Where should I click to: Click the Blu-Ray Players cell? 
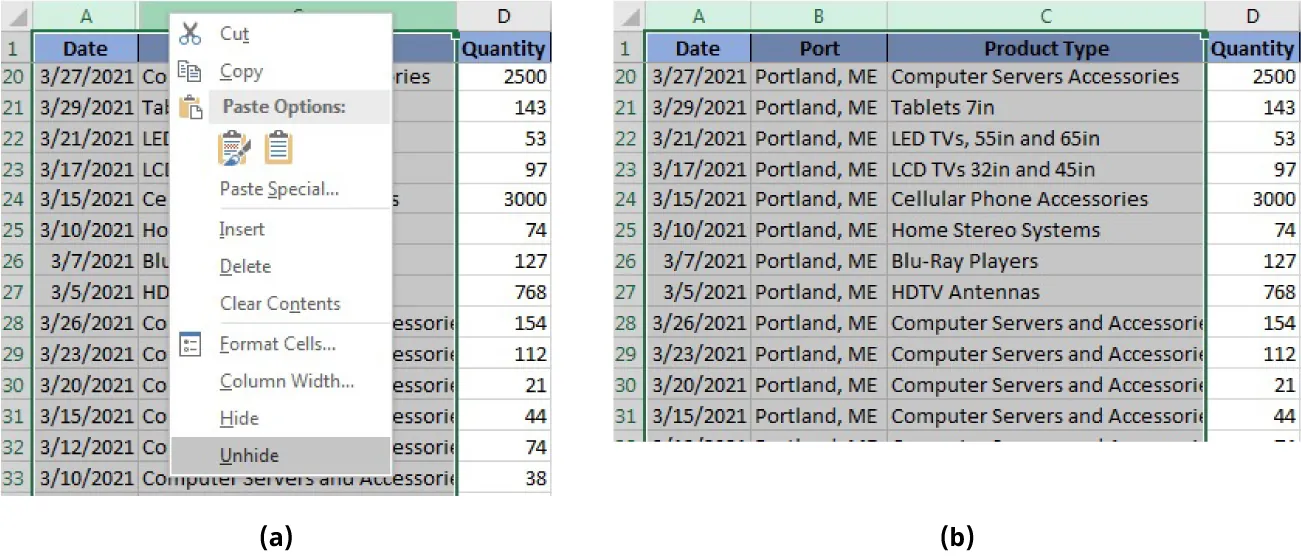point(1045,261)
